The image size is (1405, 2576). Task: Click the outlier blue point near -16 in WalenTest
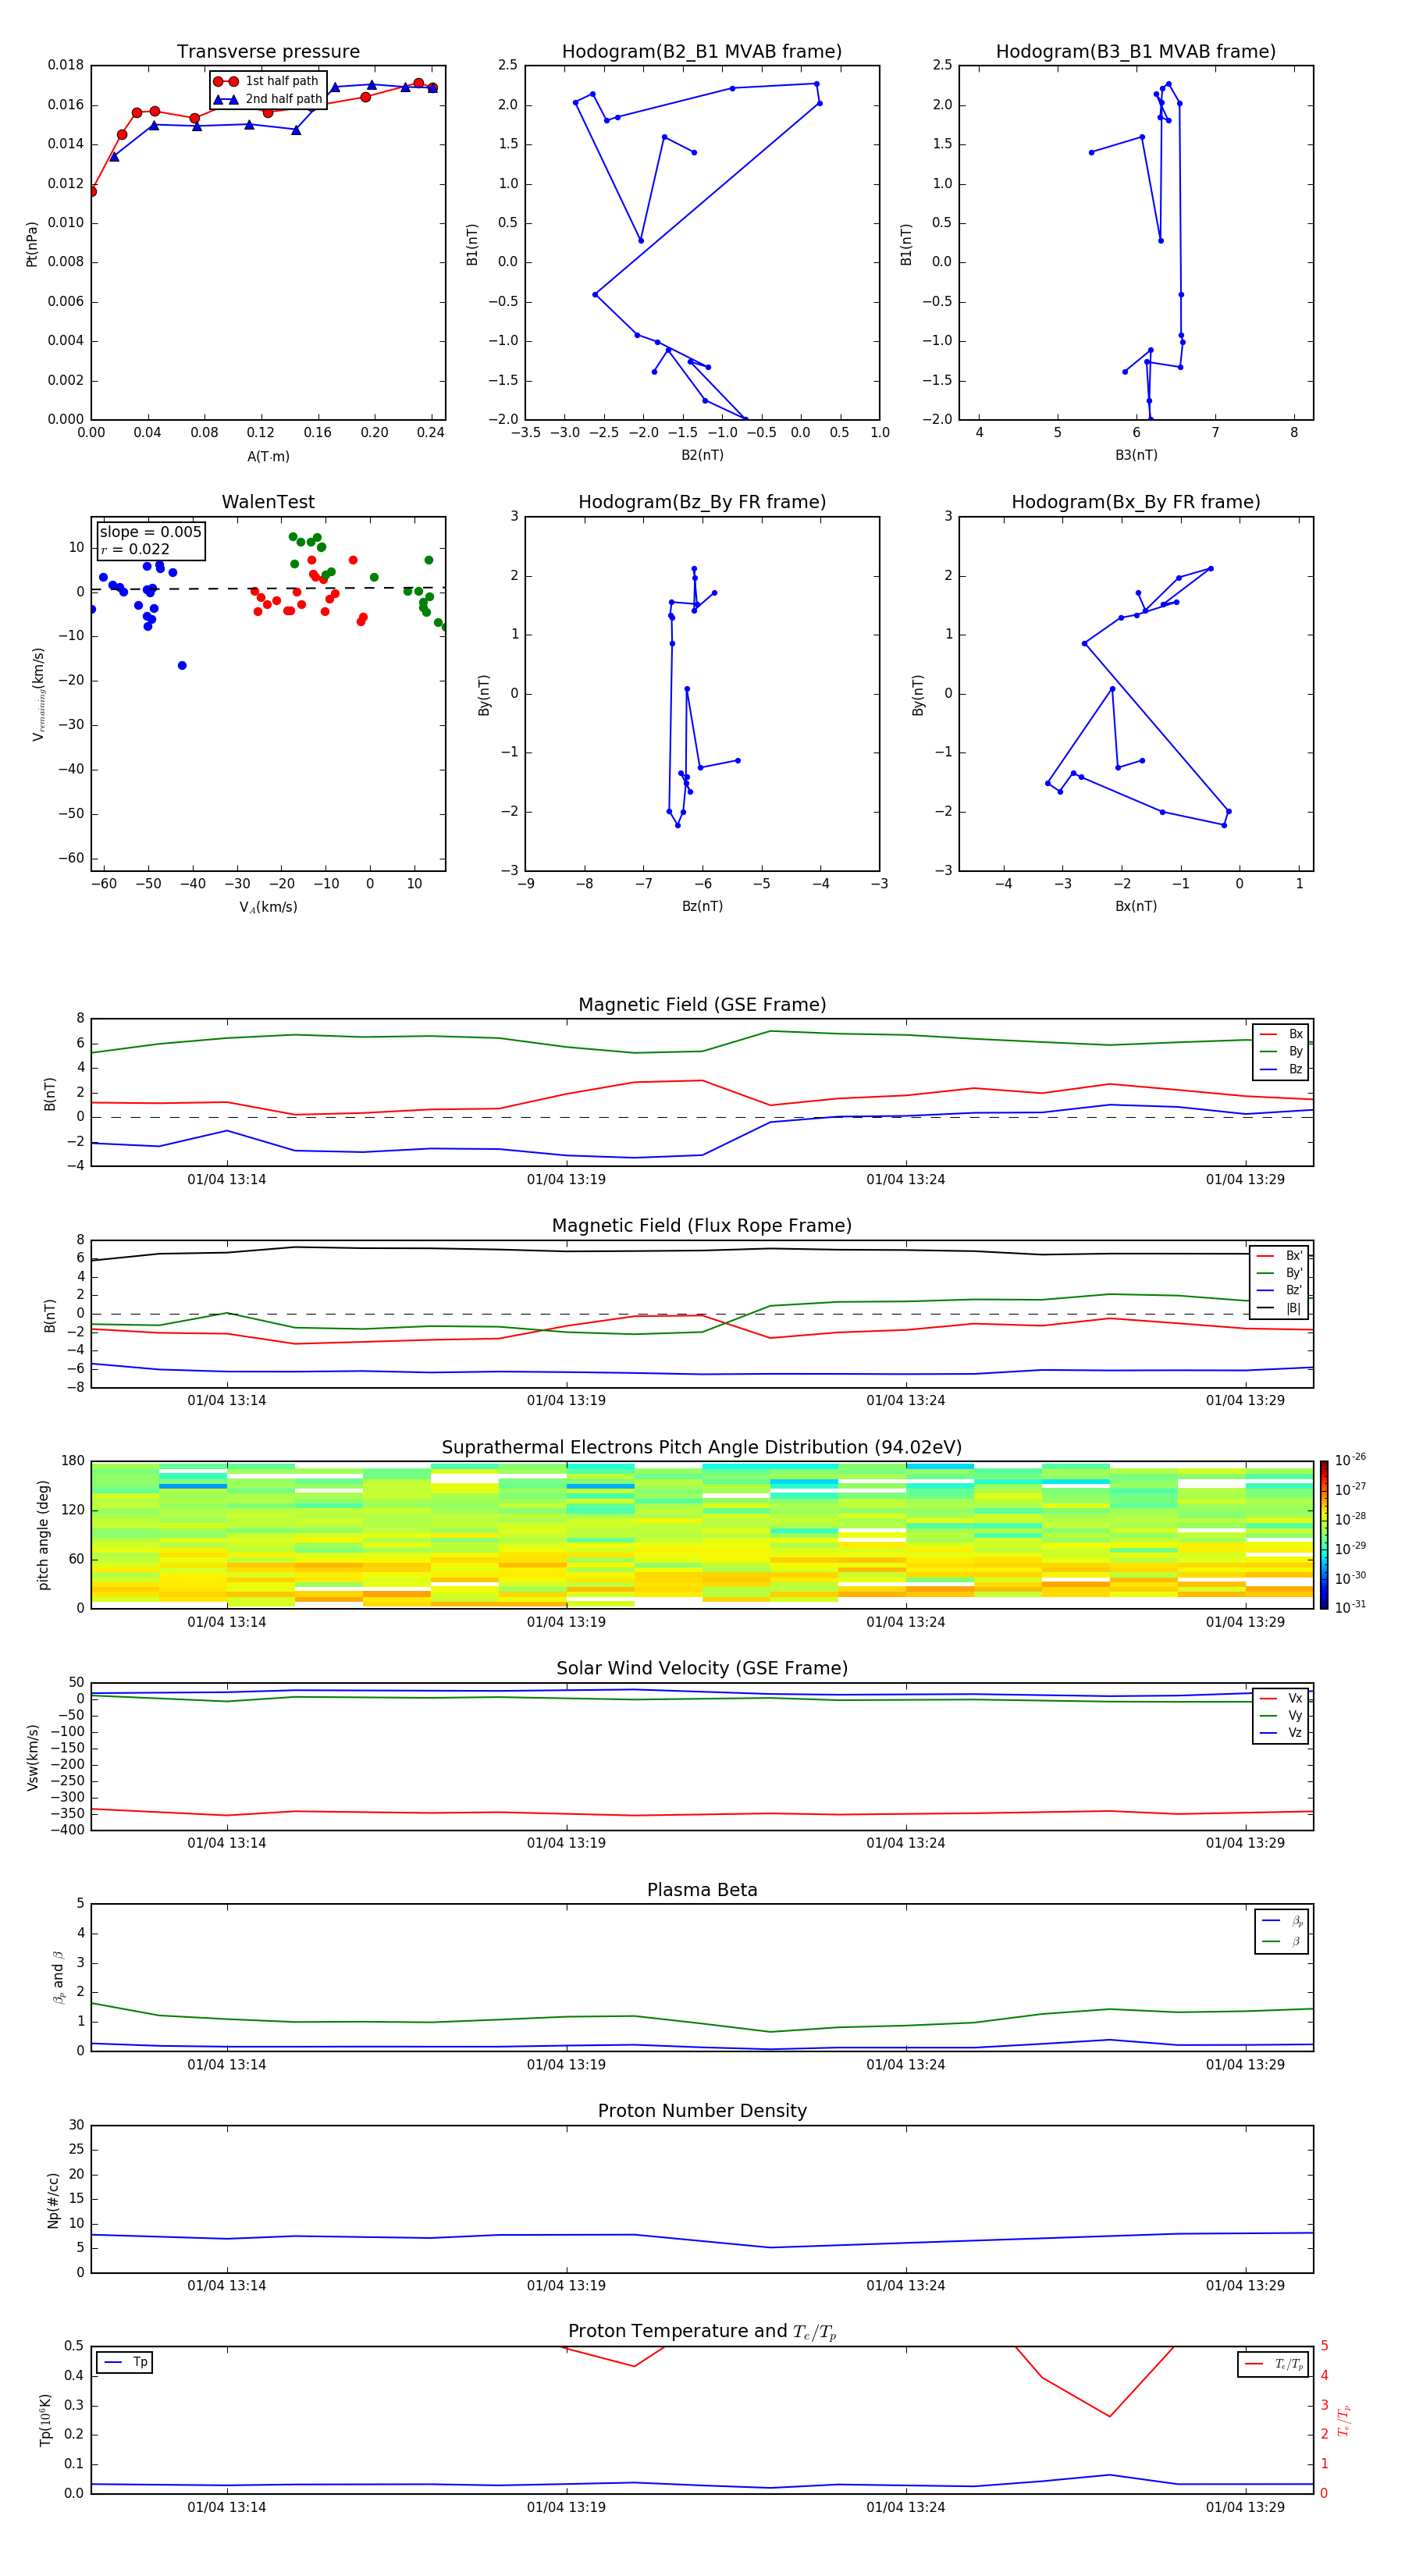(x=182, y=666)
